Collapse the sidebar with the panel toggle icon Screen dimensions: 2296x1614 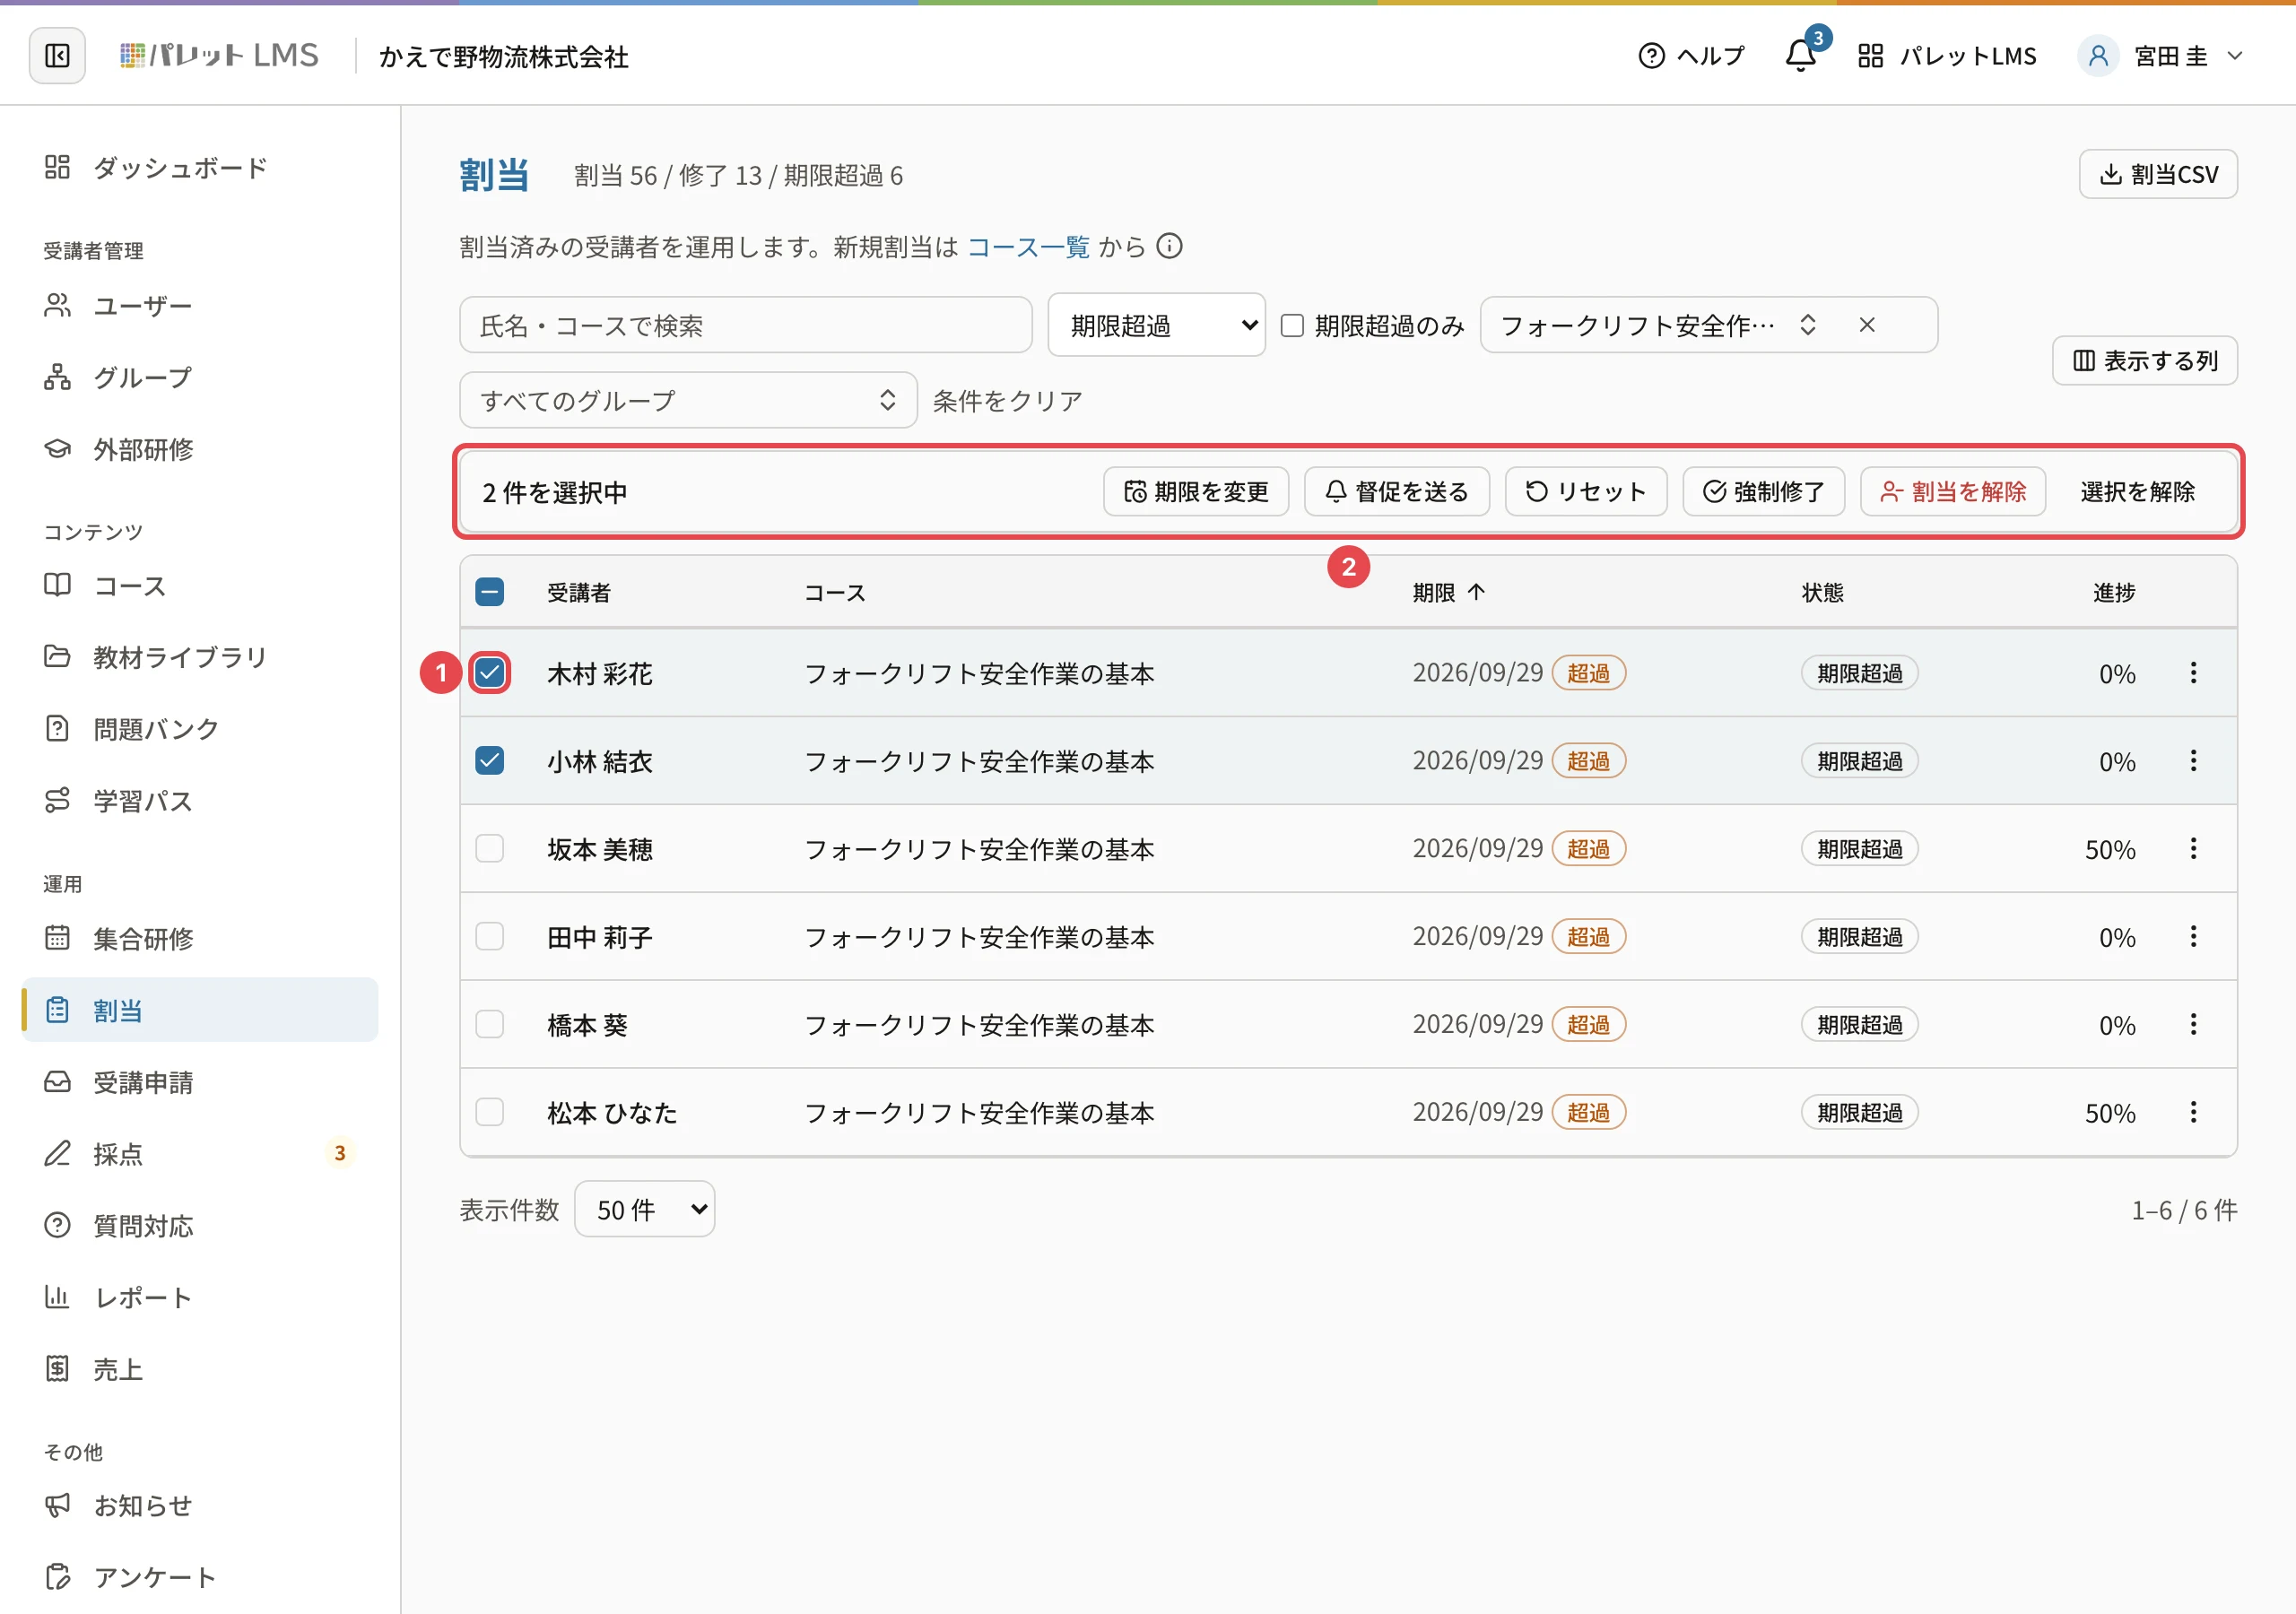(x=57, y=55)
